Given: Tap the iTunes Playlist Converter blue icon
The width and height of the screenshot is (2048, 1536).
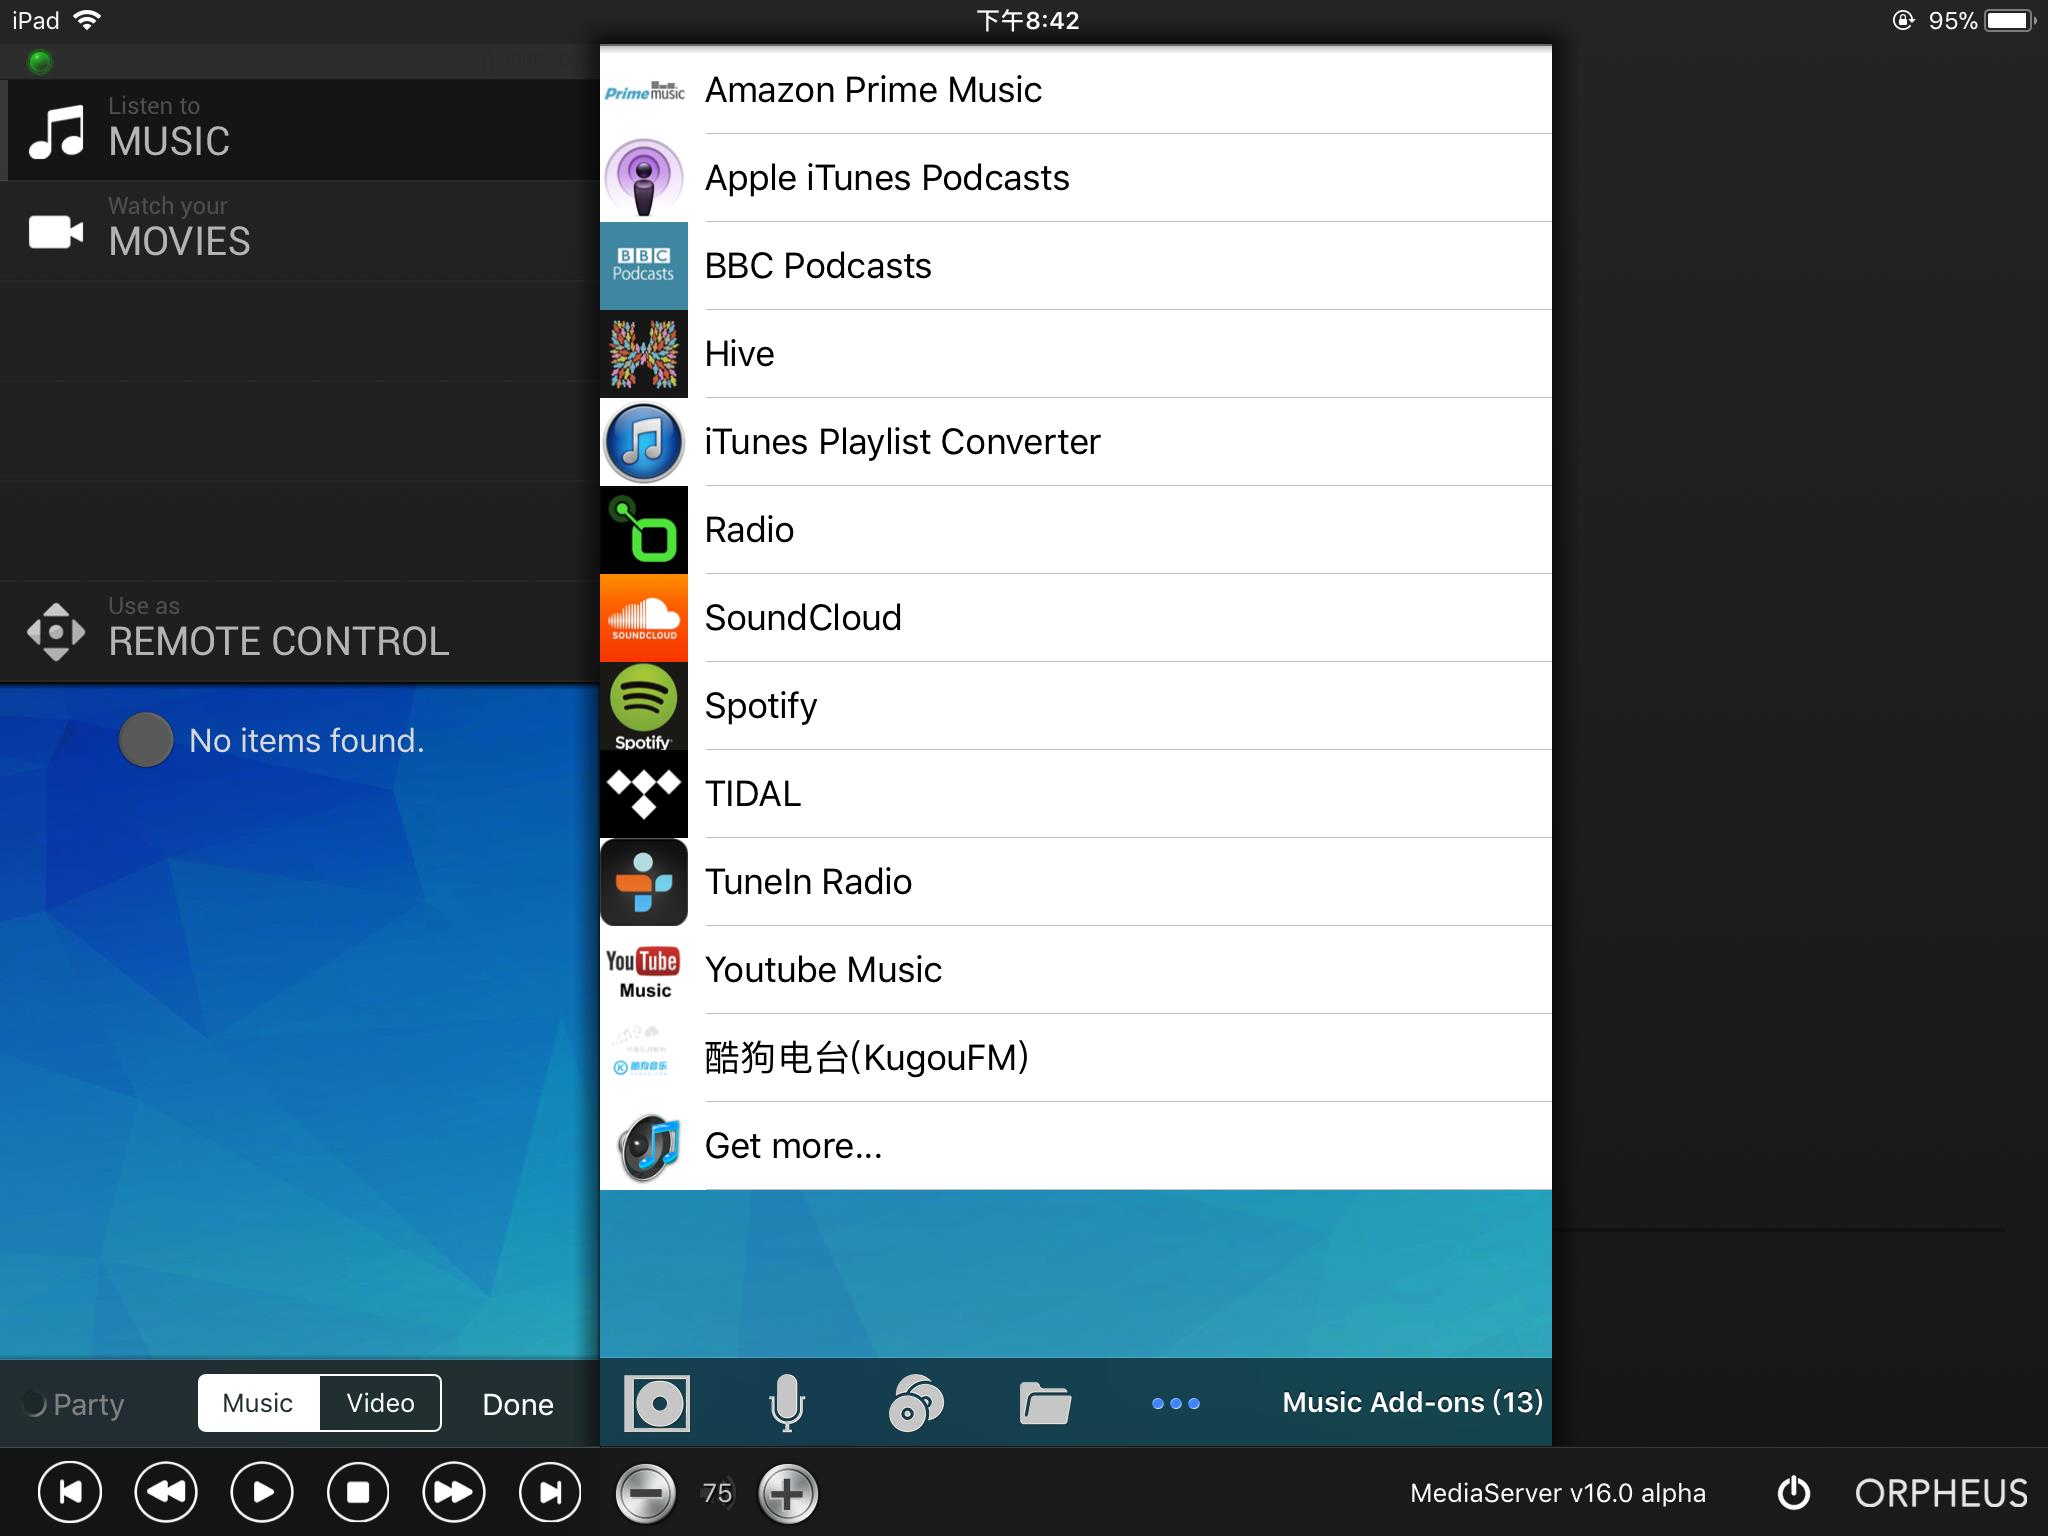Looking at the screenshot, I should 644,442.
